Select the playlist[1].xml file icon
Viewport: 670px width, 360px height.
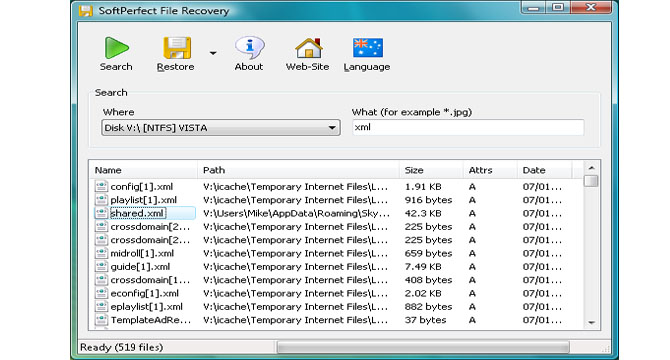101,199
